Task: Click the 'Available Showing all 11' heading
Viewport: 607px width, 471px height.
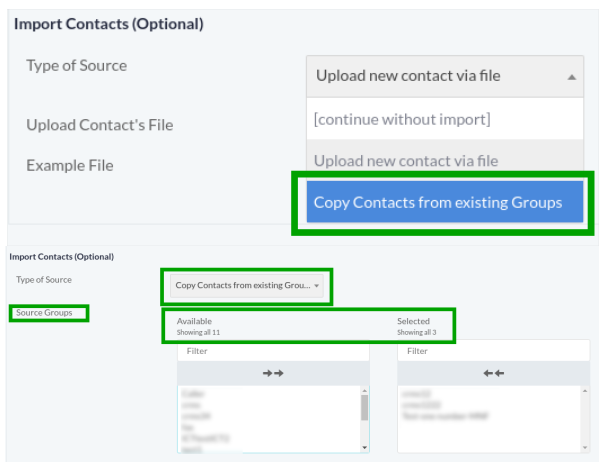Action: pos(198,326)
